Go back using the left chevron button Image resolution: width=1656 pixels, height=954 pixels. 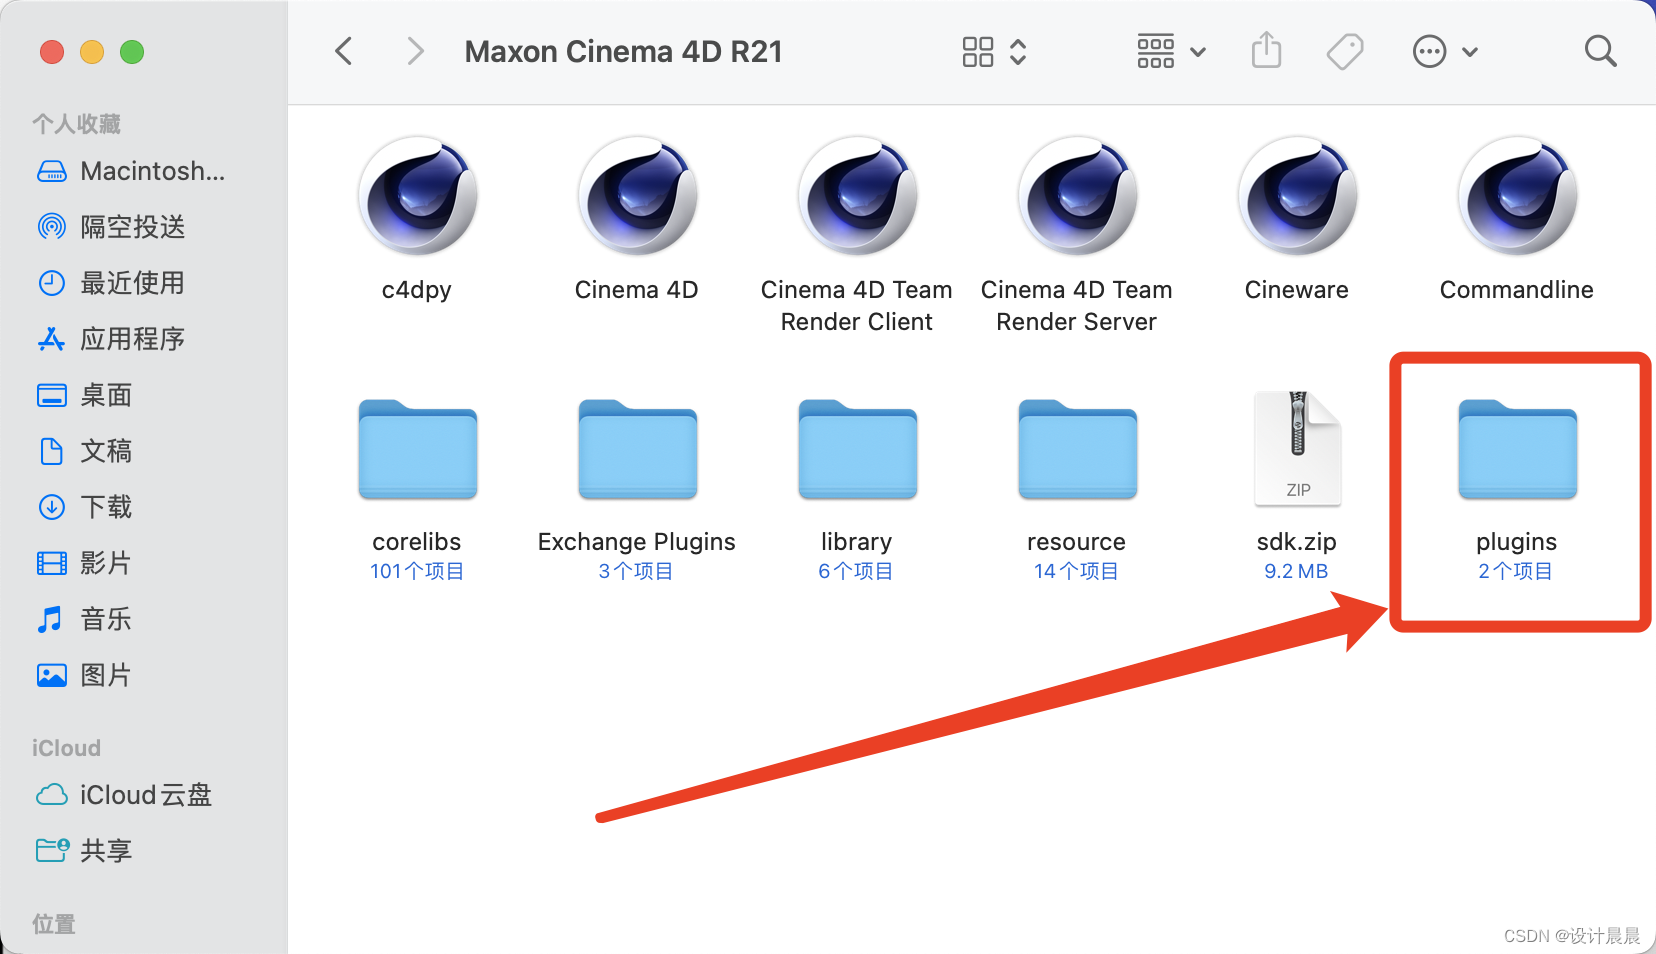click(x=344, y=51)
